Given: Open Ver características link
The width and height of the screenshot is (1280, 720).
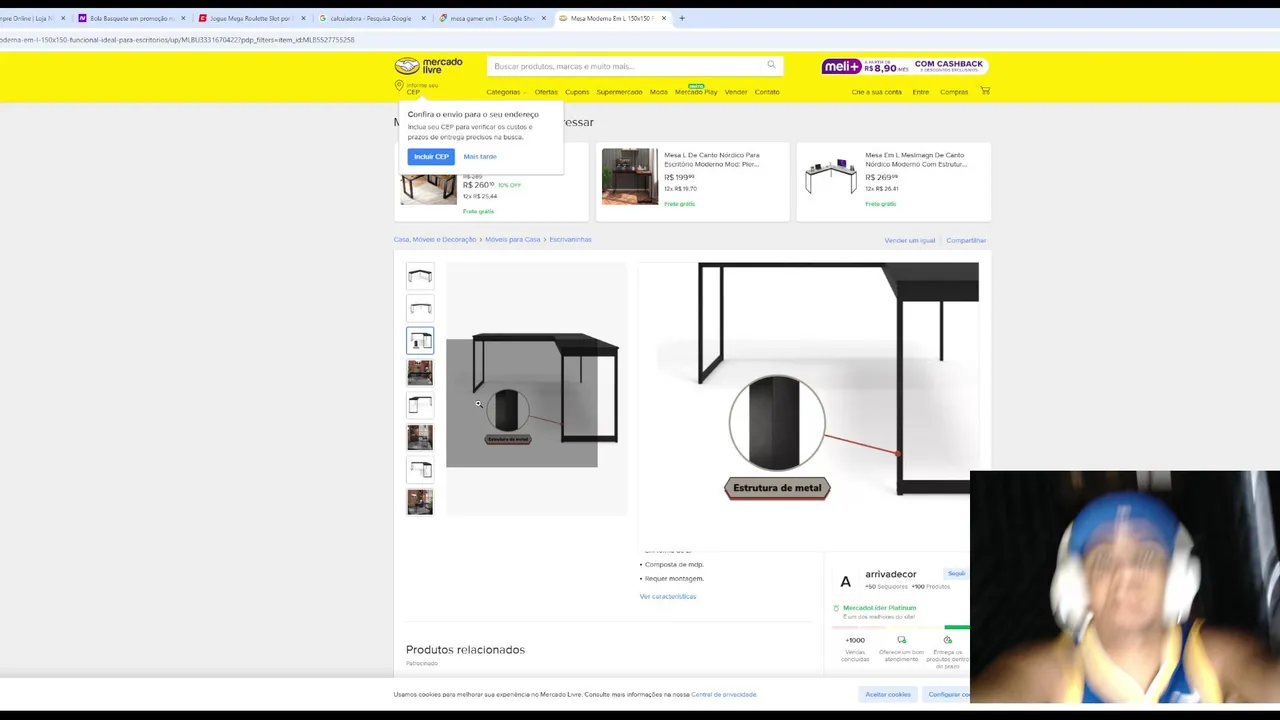Looking at the screenshot, I should pyautogui.click(x=668, y=597).
